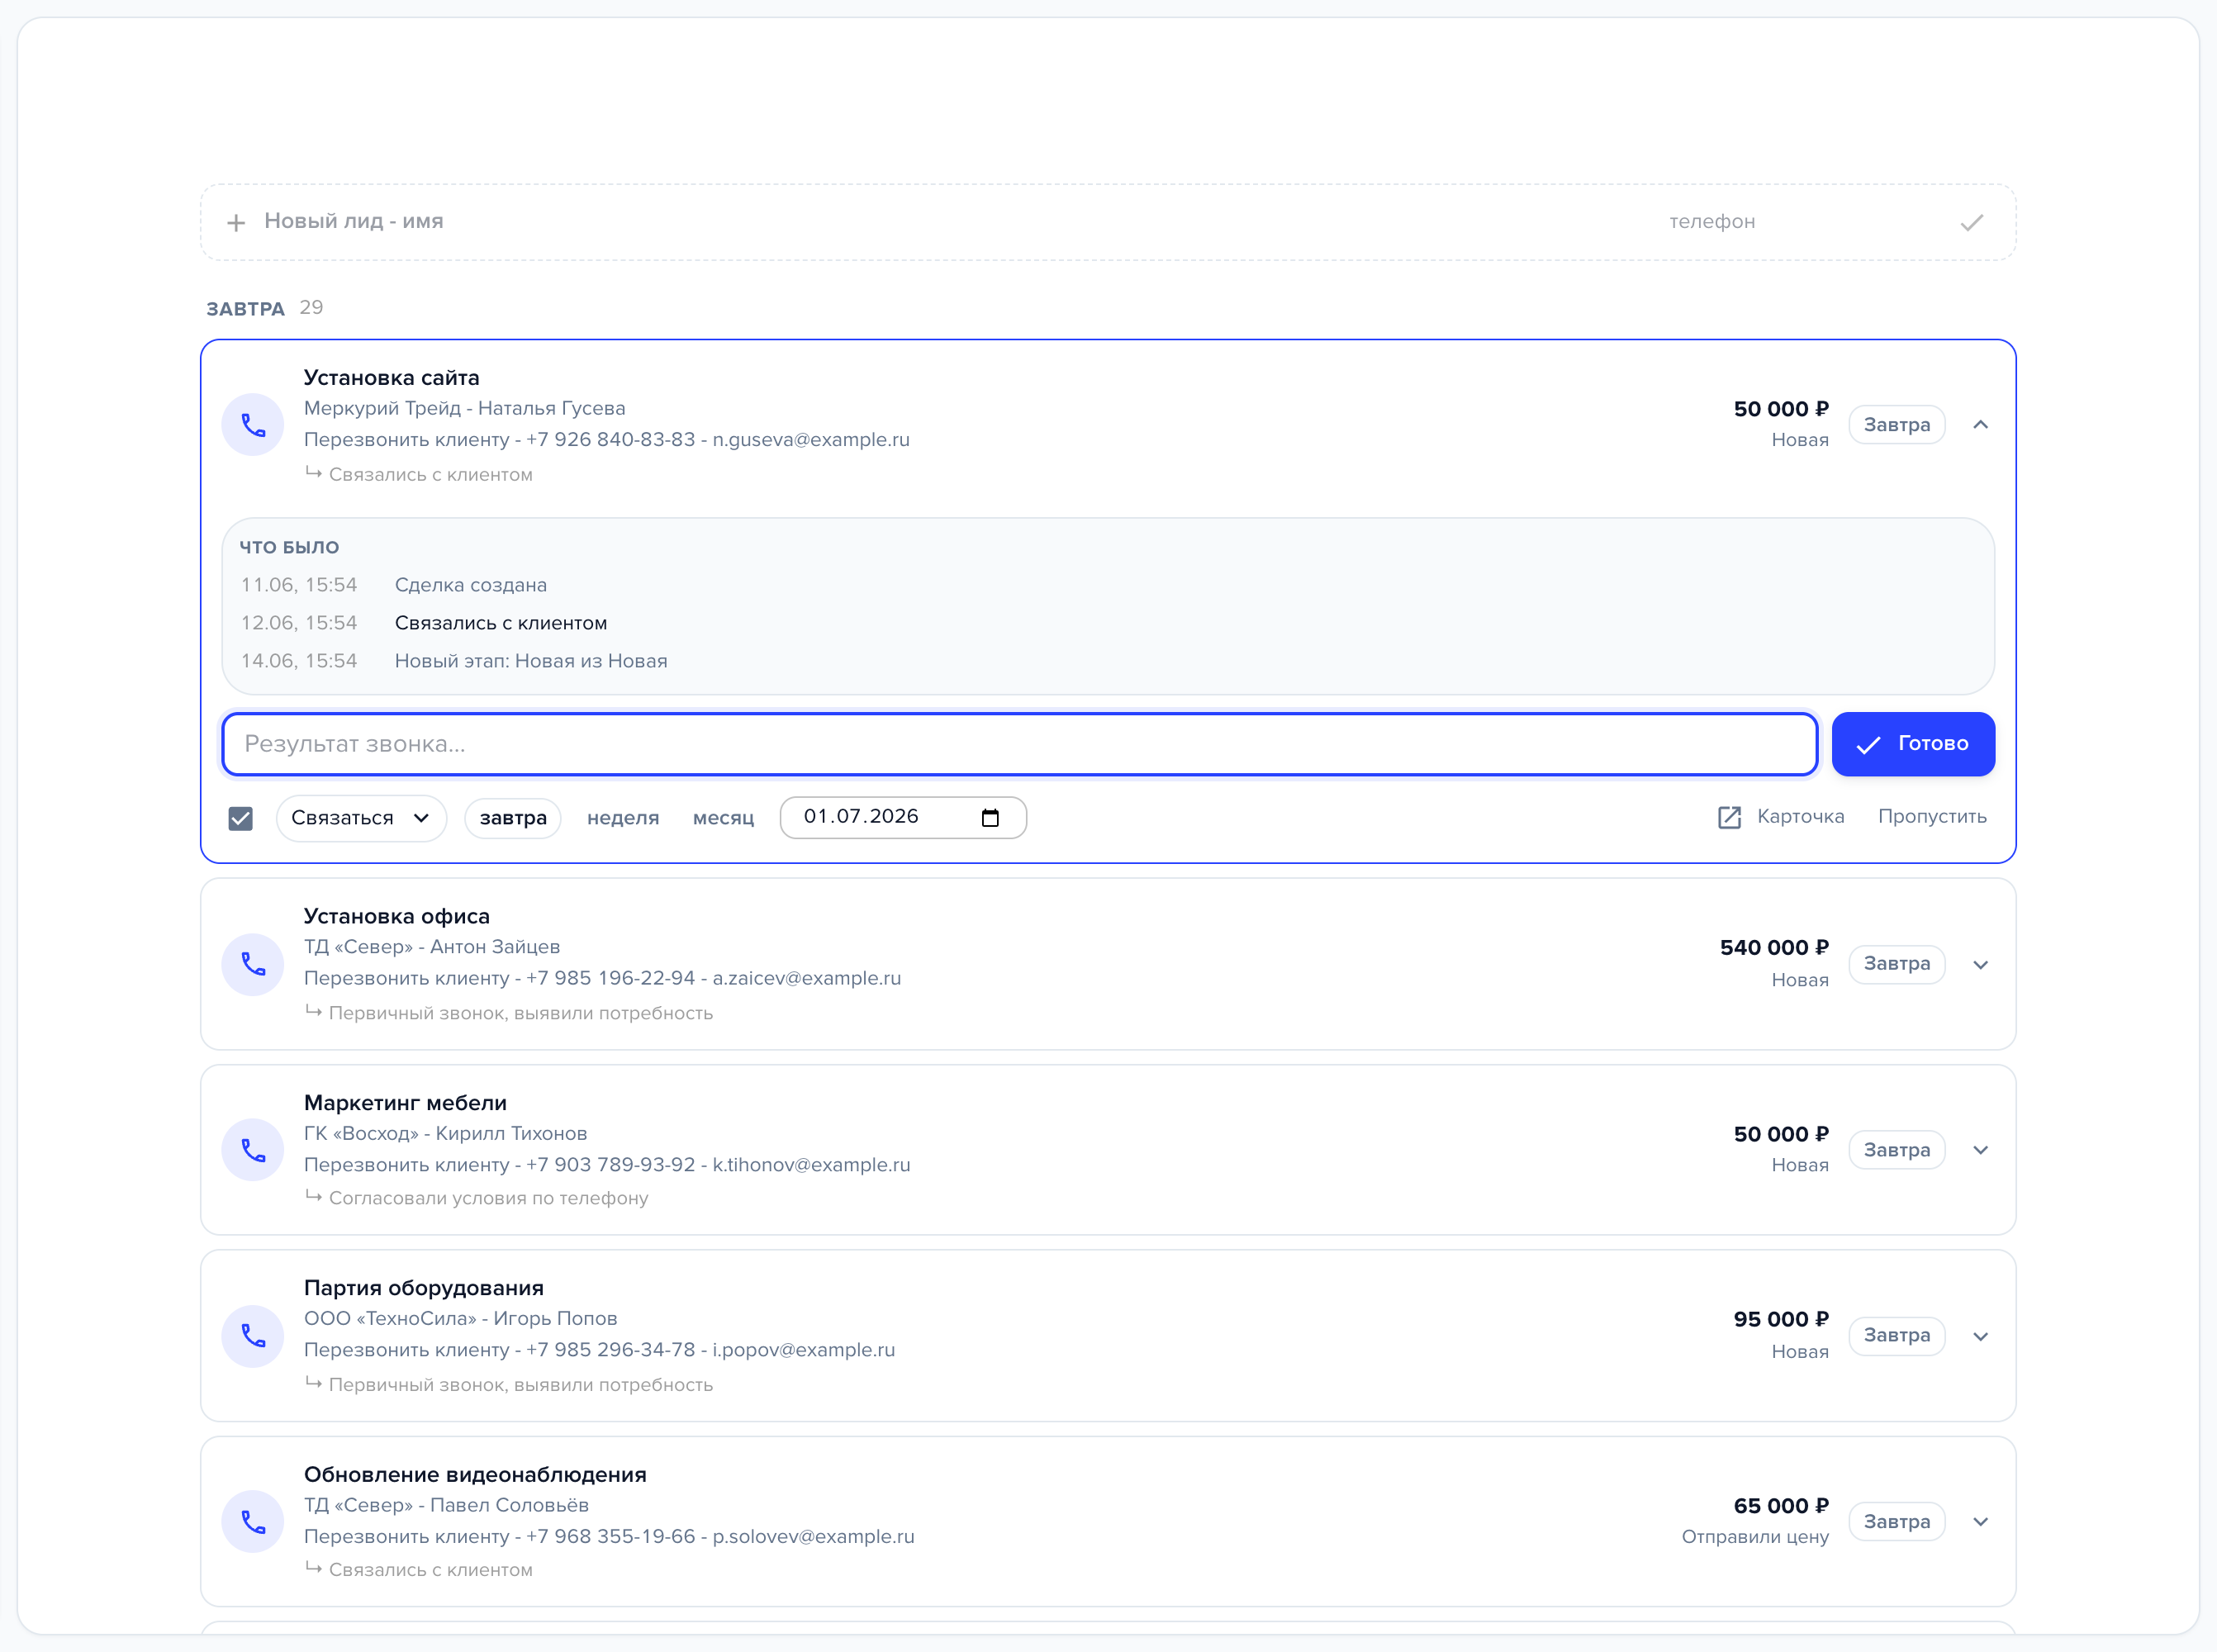Viewport: 2217px width, 1652px height.
Task: Click the 65 000 ₽ amount
Action: point(1780,1505)
